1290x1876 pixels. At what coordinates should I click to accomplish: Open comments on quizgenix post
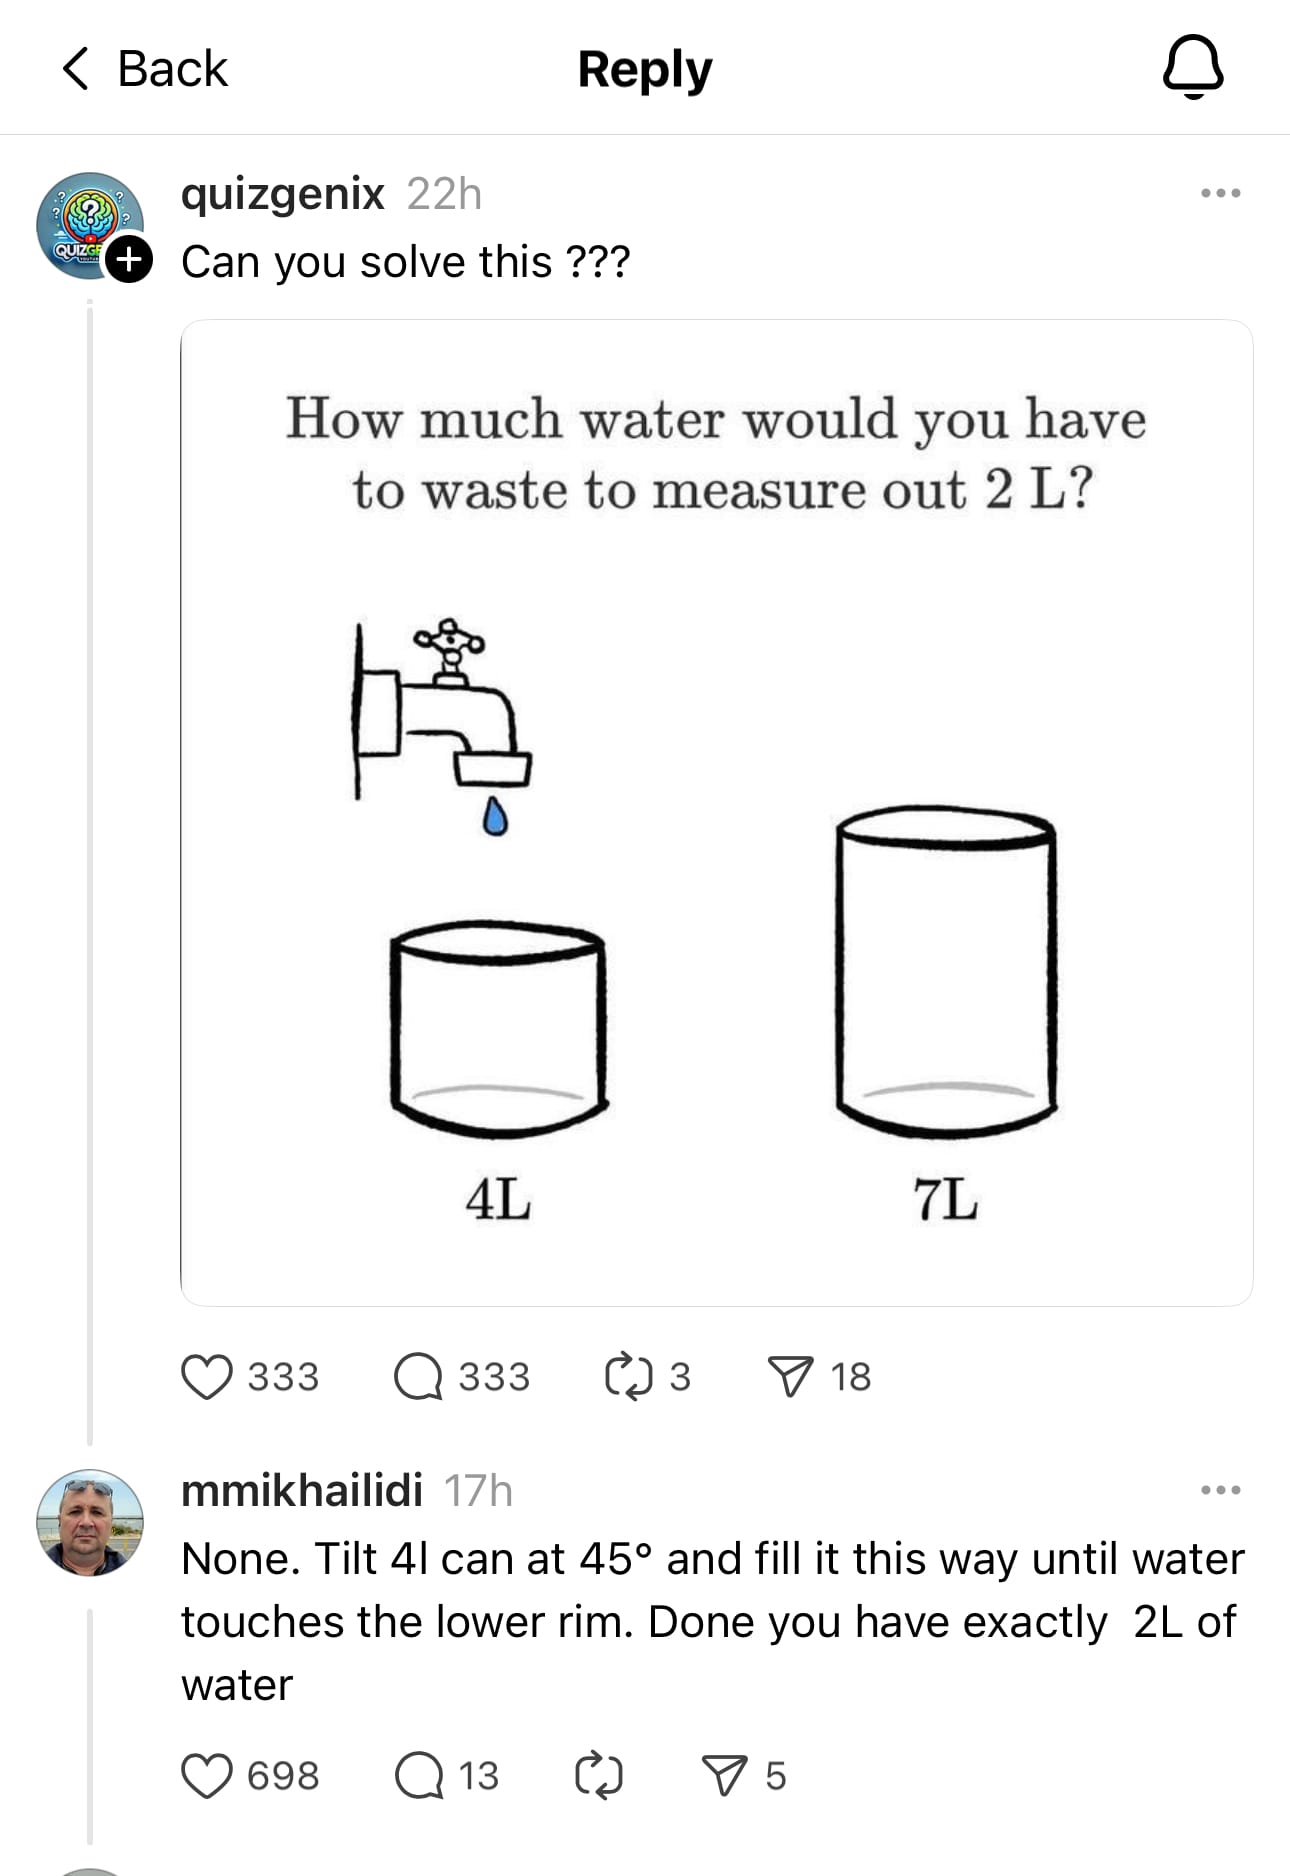418,1376
